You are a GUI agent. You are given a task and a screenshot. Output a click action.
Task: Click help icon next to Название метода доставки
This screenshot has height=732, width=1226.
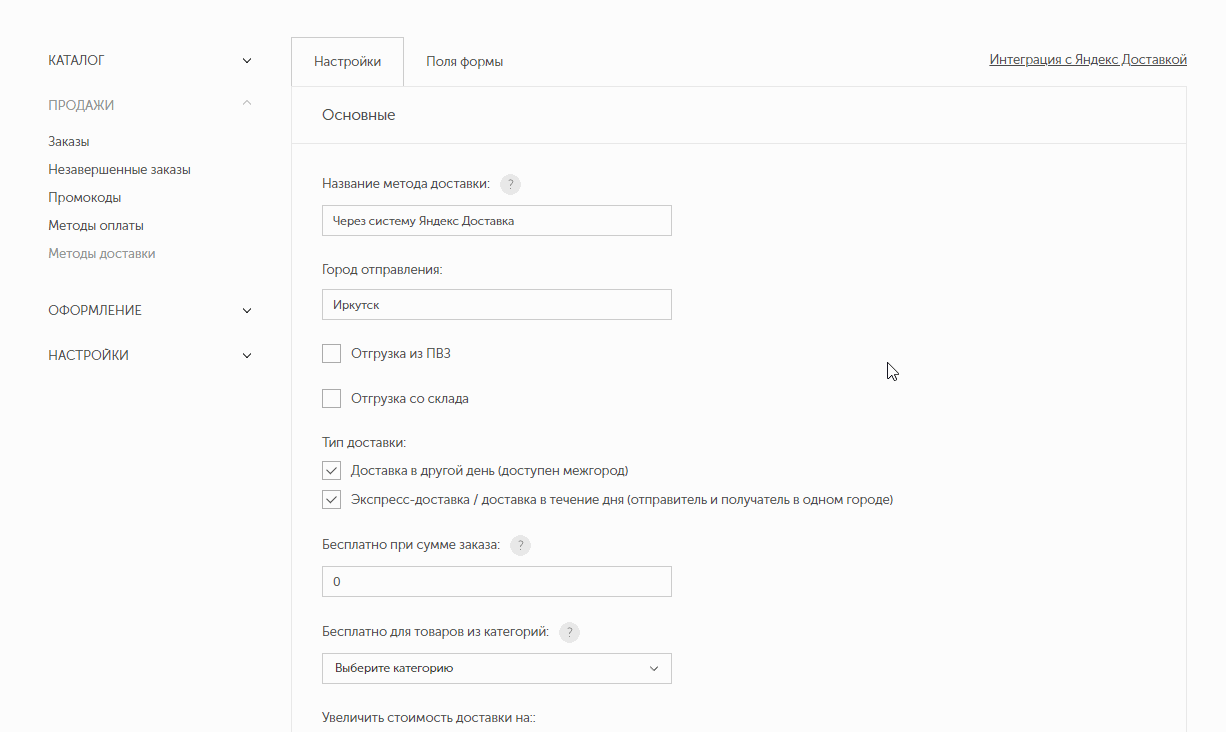510,184
